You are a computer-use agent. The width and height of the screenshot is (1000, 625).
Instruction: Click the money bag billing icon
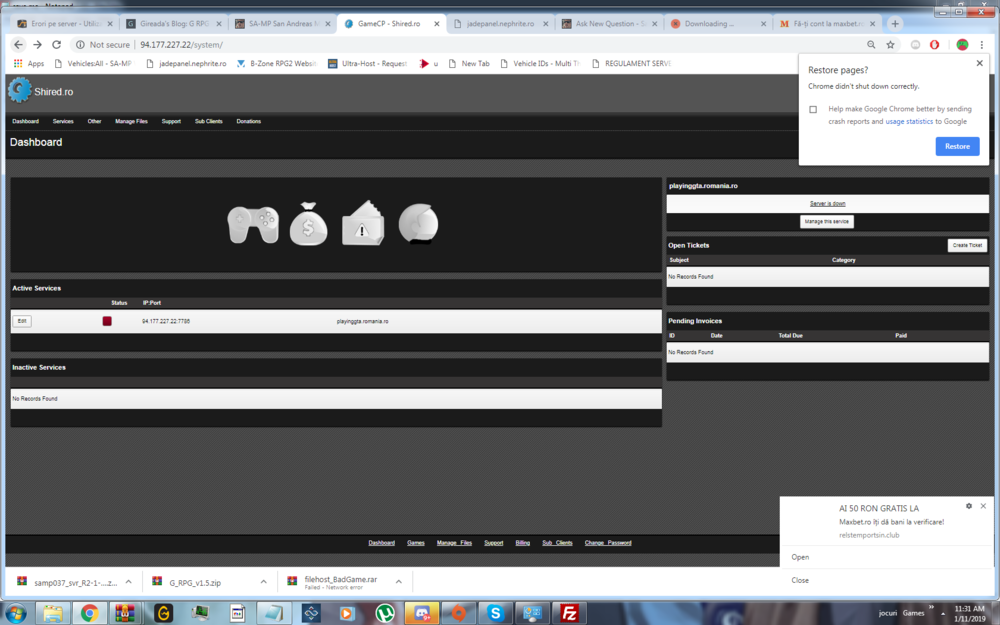click(x=309, y=224)
